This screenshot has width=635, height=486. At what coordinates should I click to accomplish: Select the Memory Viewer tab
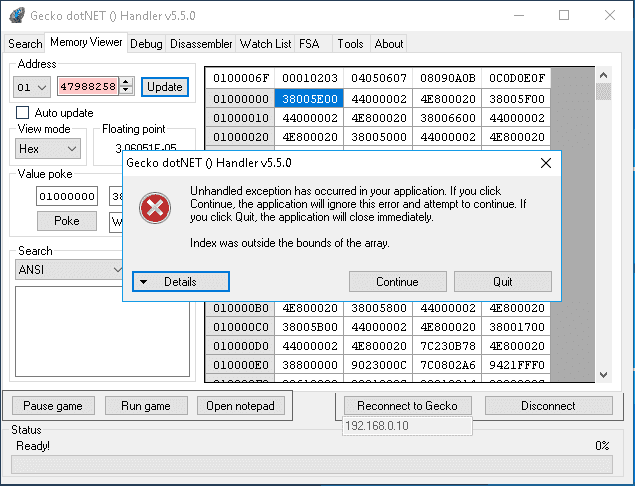click(x=86, y=42)
